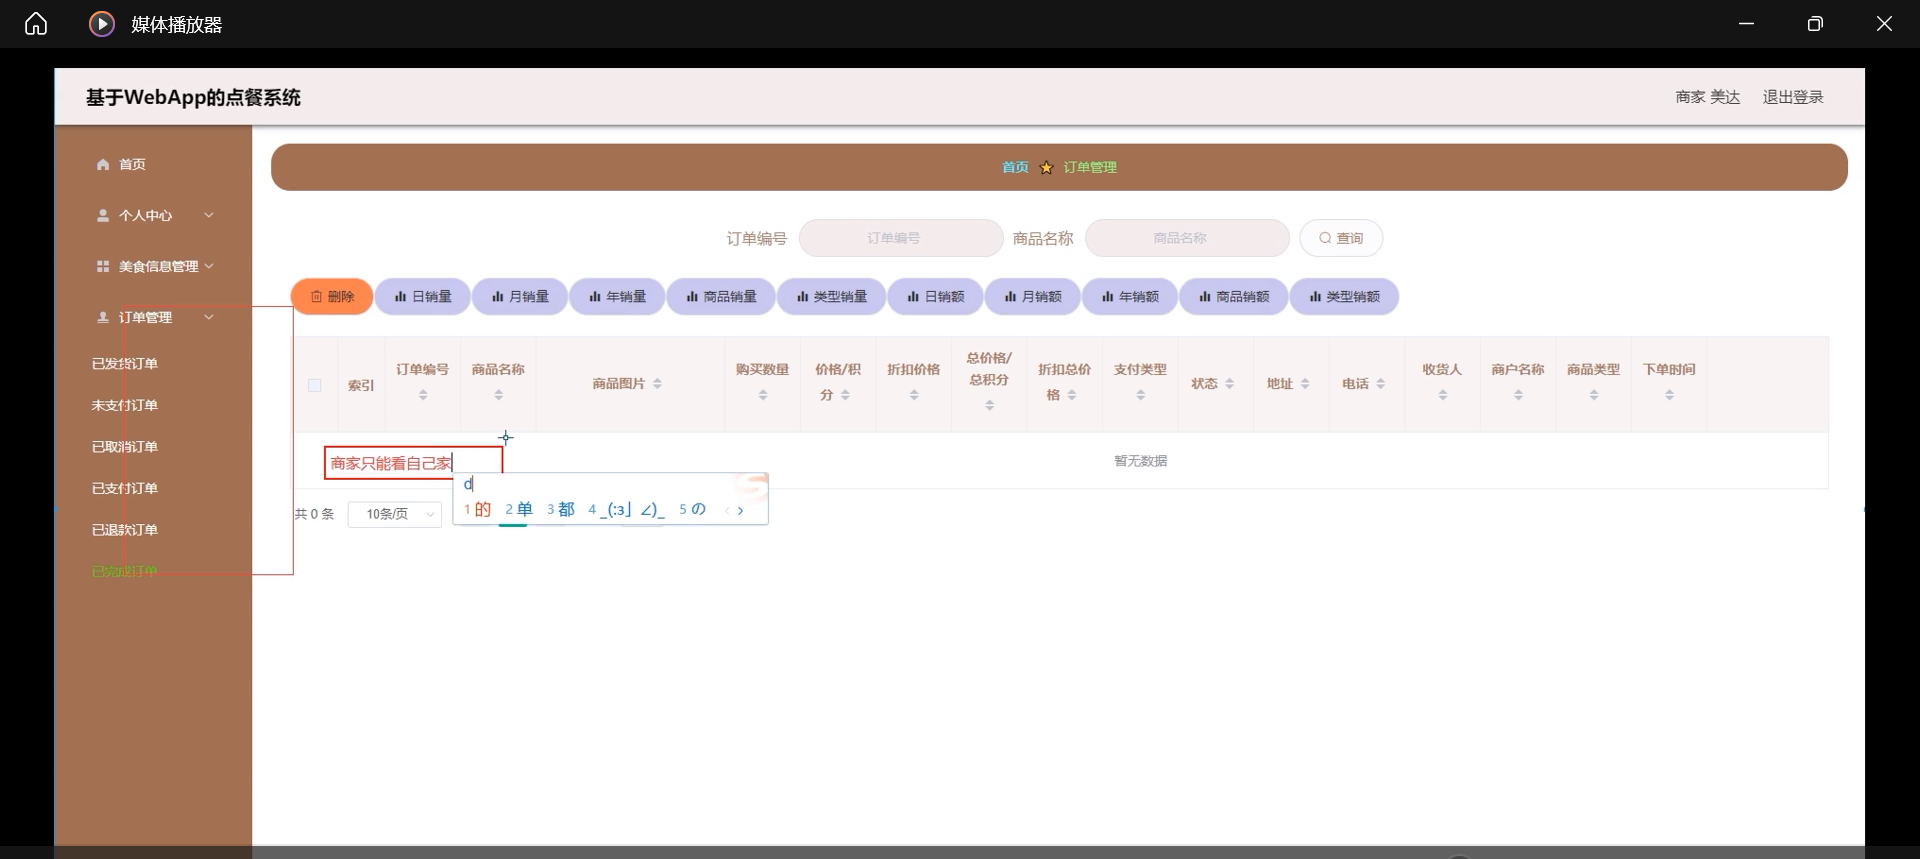This screenshot has height=859, width=1920.
Task: Expand the 个人中心 sidebar menu
Action: click(x=154, y=215)
